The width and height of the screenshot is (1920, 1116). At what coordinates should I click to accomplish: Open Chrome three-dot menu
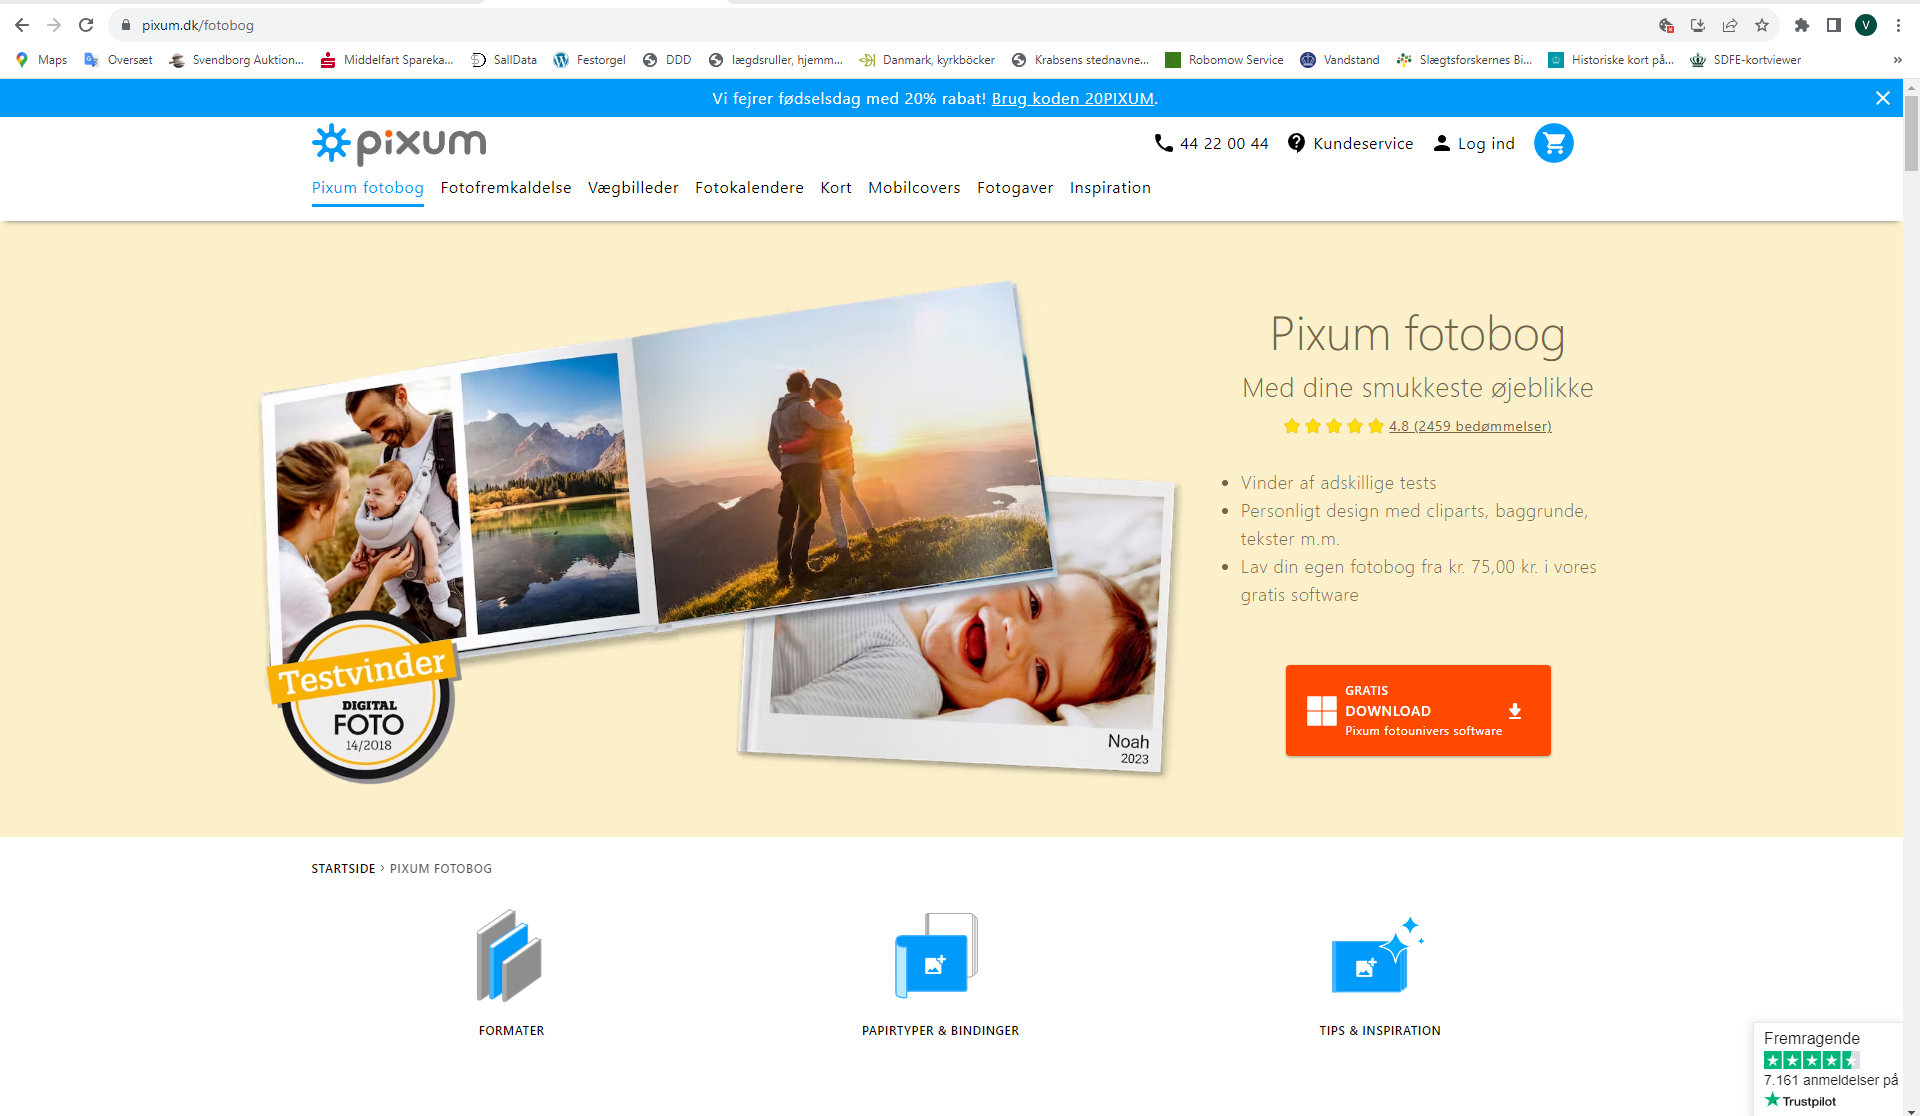click(1898, 25)
